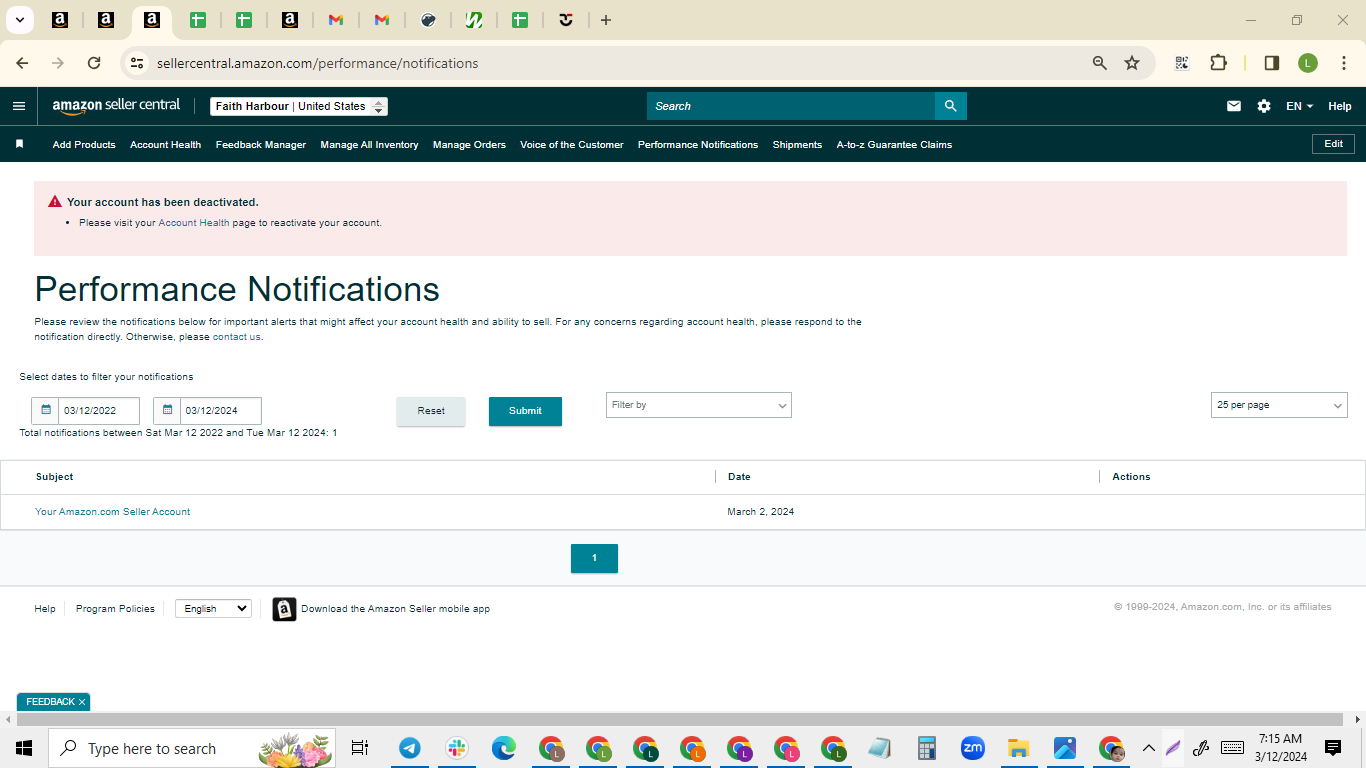Screen dimensions: 1366x768
Task: Open A-to-z Guarantee Claims menu item
Action: (894, 145)
